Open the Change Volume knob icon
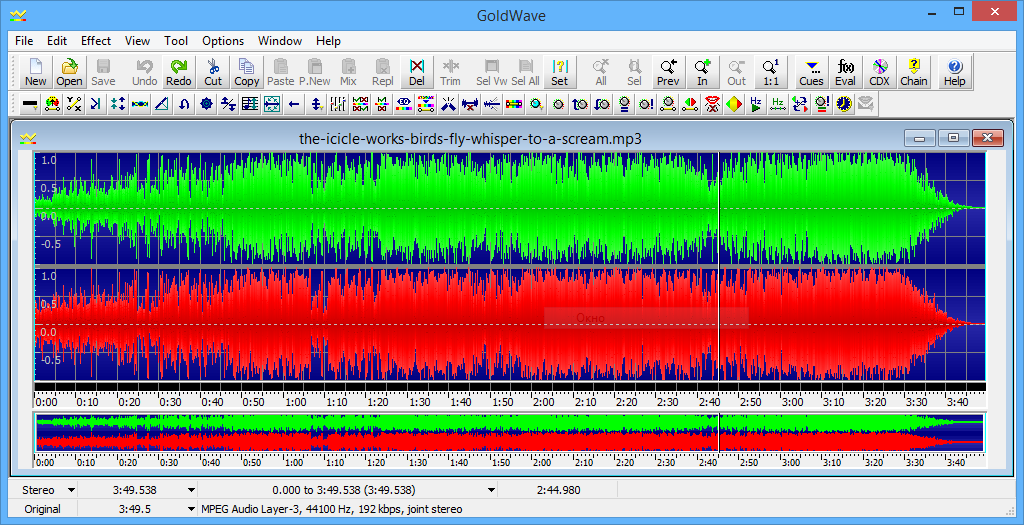The width and height of the screenshot is (1024, 525). 558,104
